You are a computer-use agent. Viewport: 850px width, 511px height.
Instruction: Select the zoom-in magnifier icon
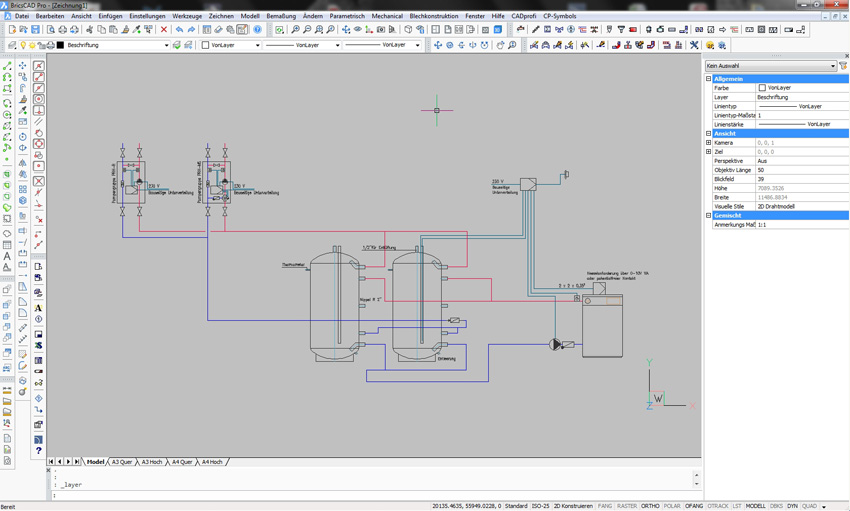click(295, 30)
